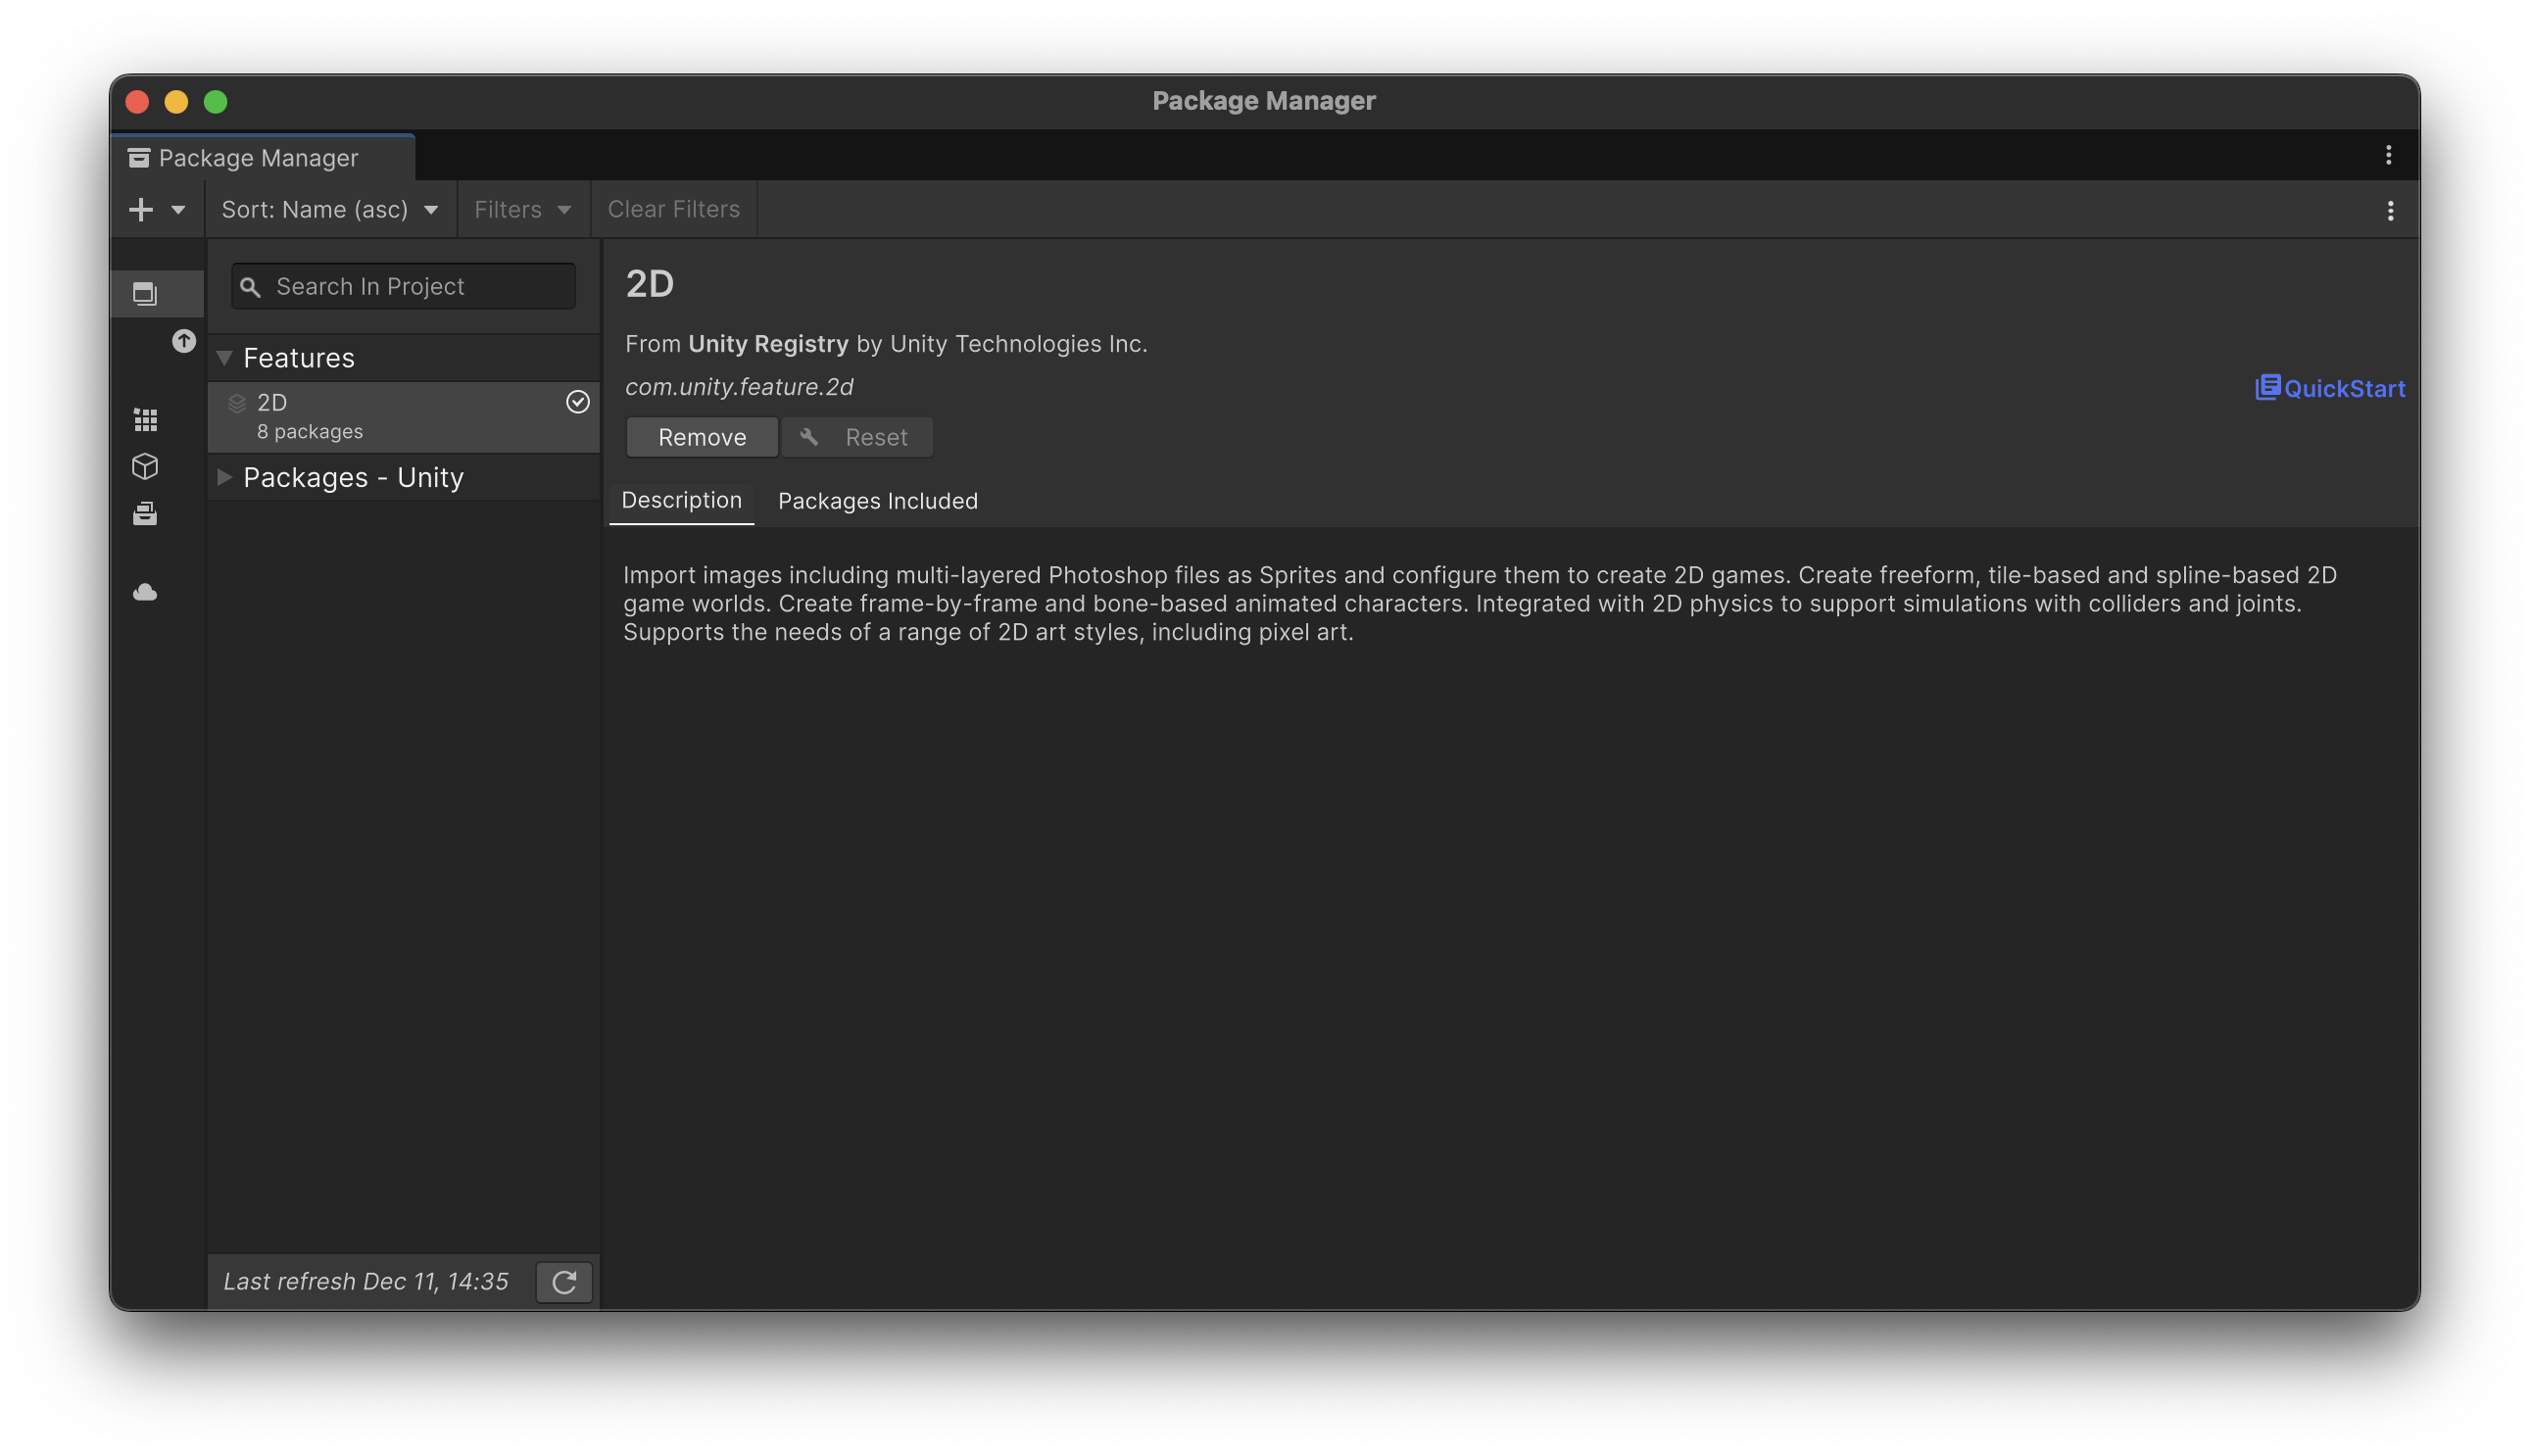The image size is (2530, 1456).
Task: Click the refresh package list icon
Action: [x=564, y=1282]
